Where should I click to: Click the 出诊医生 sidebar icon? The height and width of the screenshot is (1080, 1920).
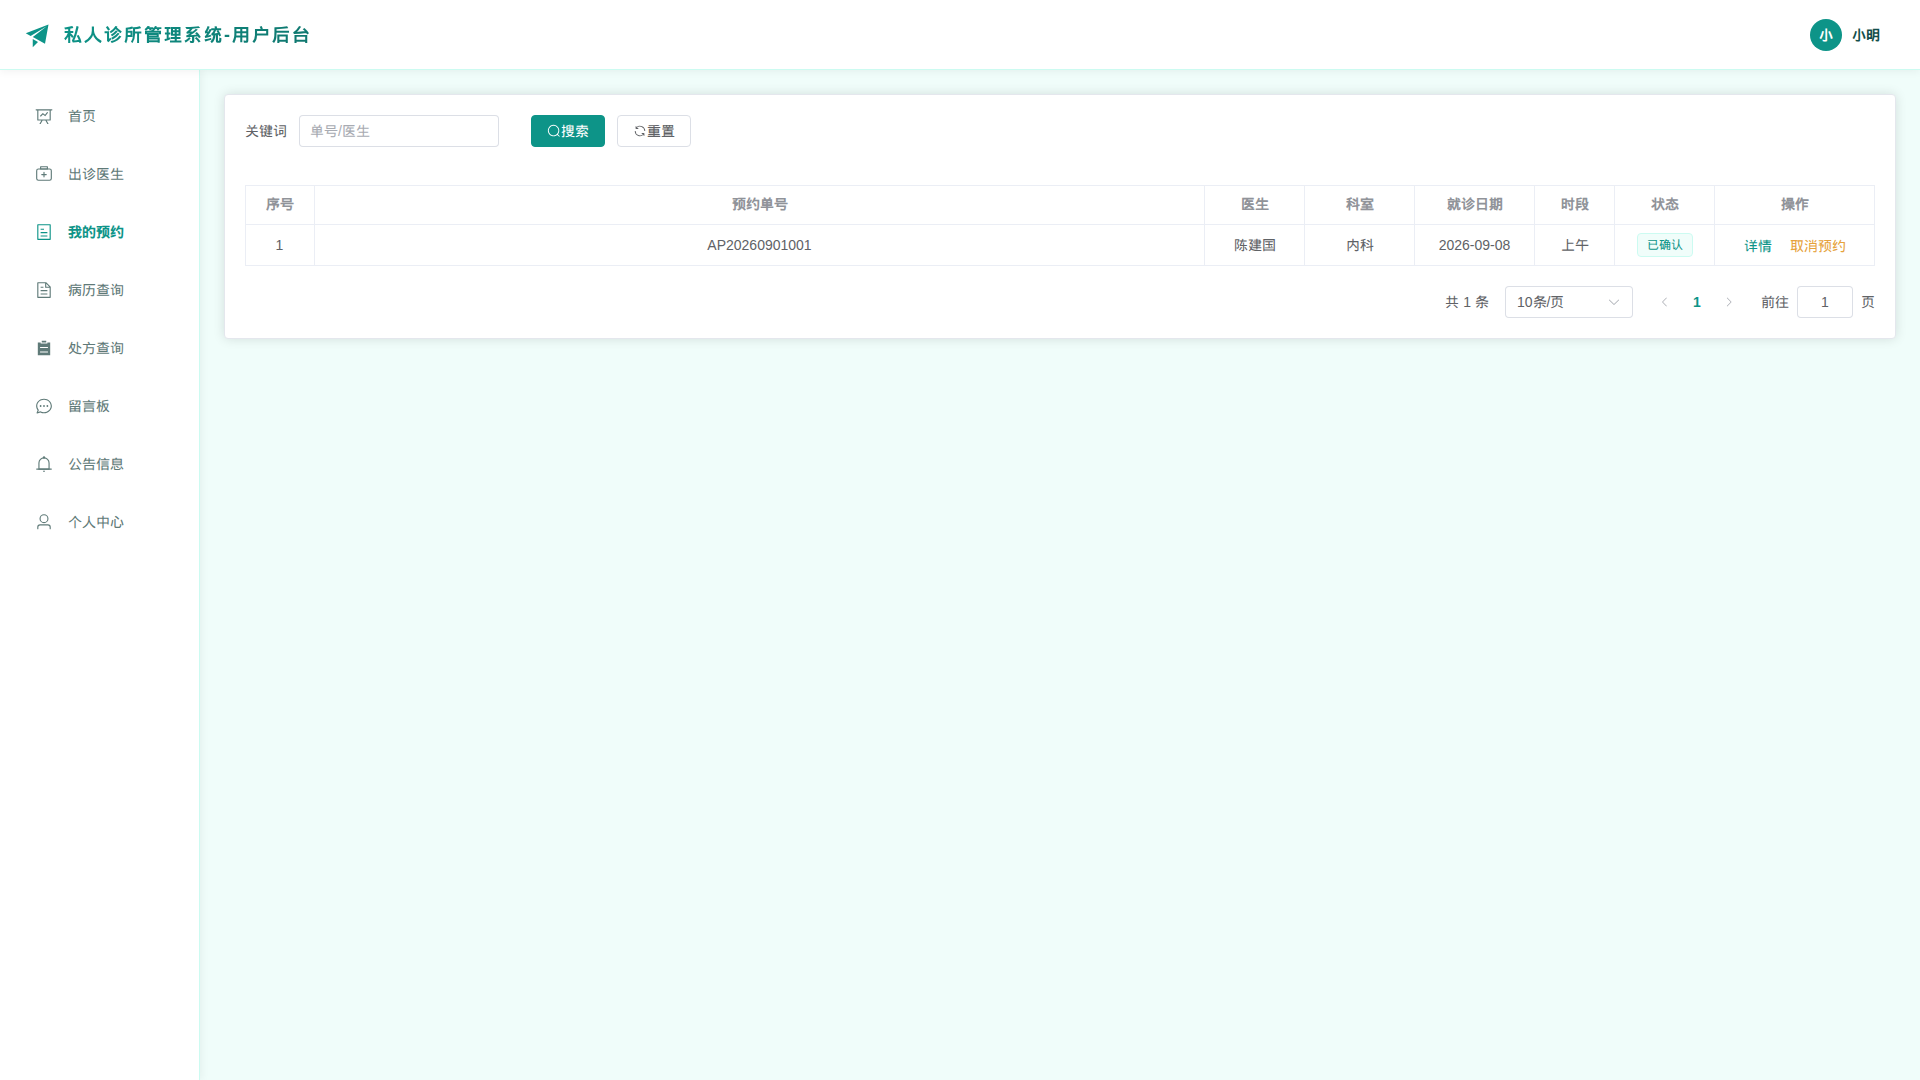[44, 174]
